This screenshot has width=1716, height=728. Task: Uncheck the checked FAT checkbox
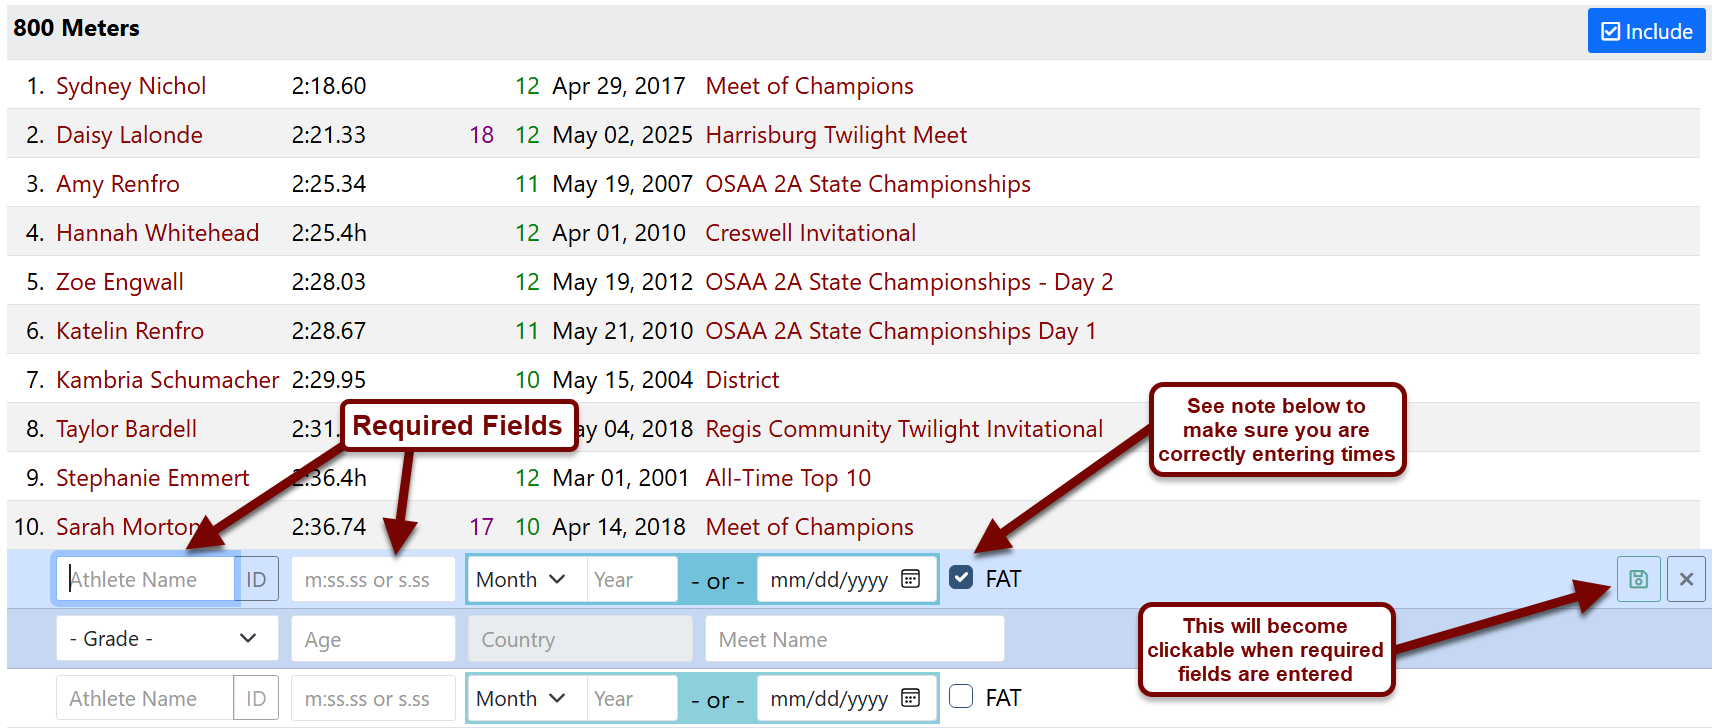pos(961,577)
